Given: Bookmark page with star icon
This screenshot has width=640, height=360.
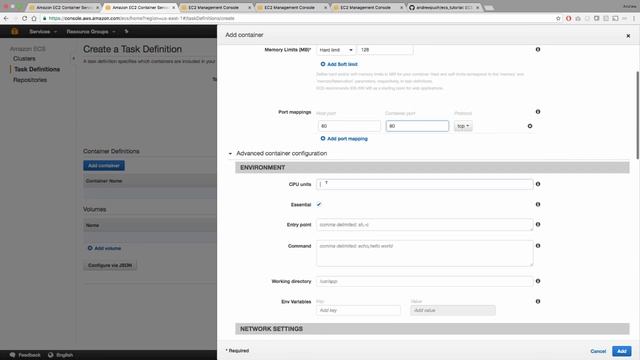Looking at the screenshot, I should (558, 18).
